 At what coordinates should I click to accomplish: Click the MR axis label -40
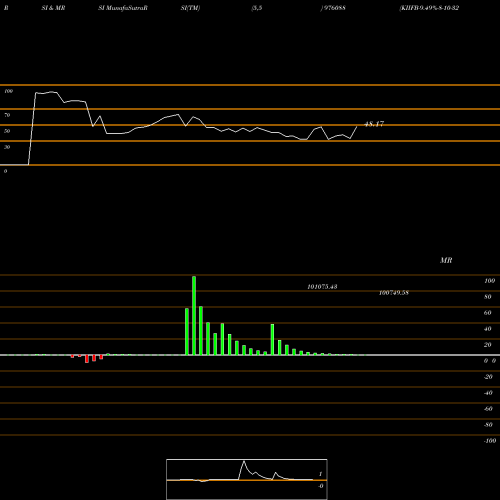pyautogui.click(x=488, y=393)
